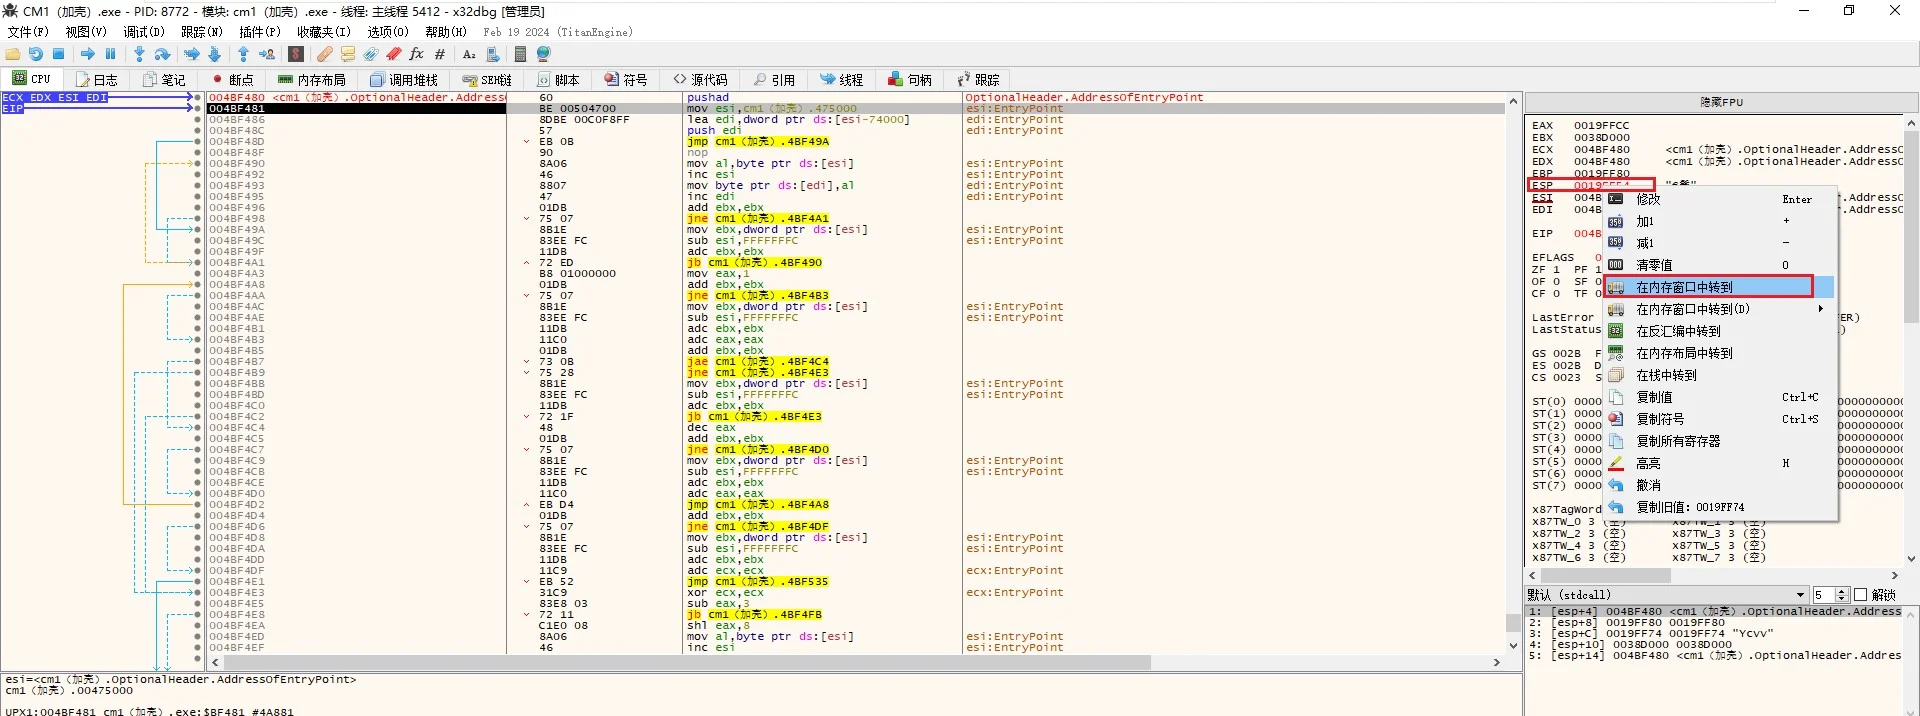Open the 默认 (stdcall) calling convention dropdown
Screen dimensions: 1920x716
click(1668, 595)
